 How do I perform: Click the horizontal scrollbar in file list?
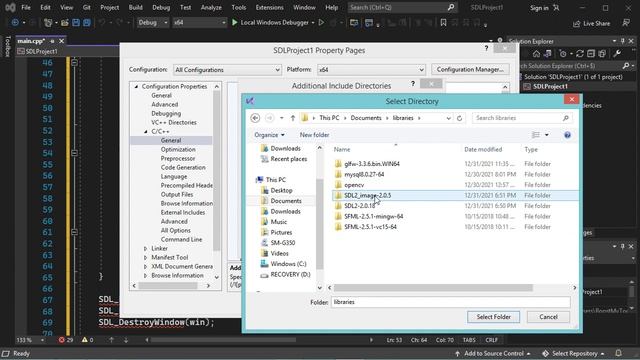[433, 288]
